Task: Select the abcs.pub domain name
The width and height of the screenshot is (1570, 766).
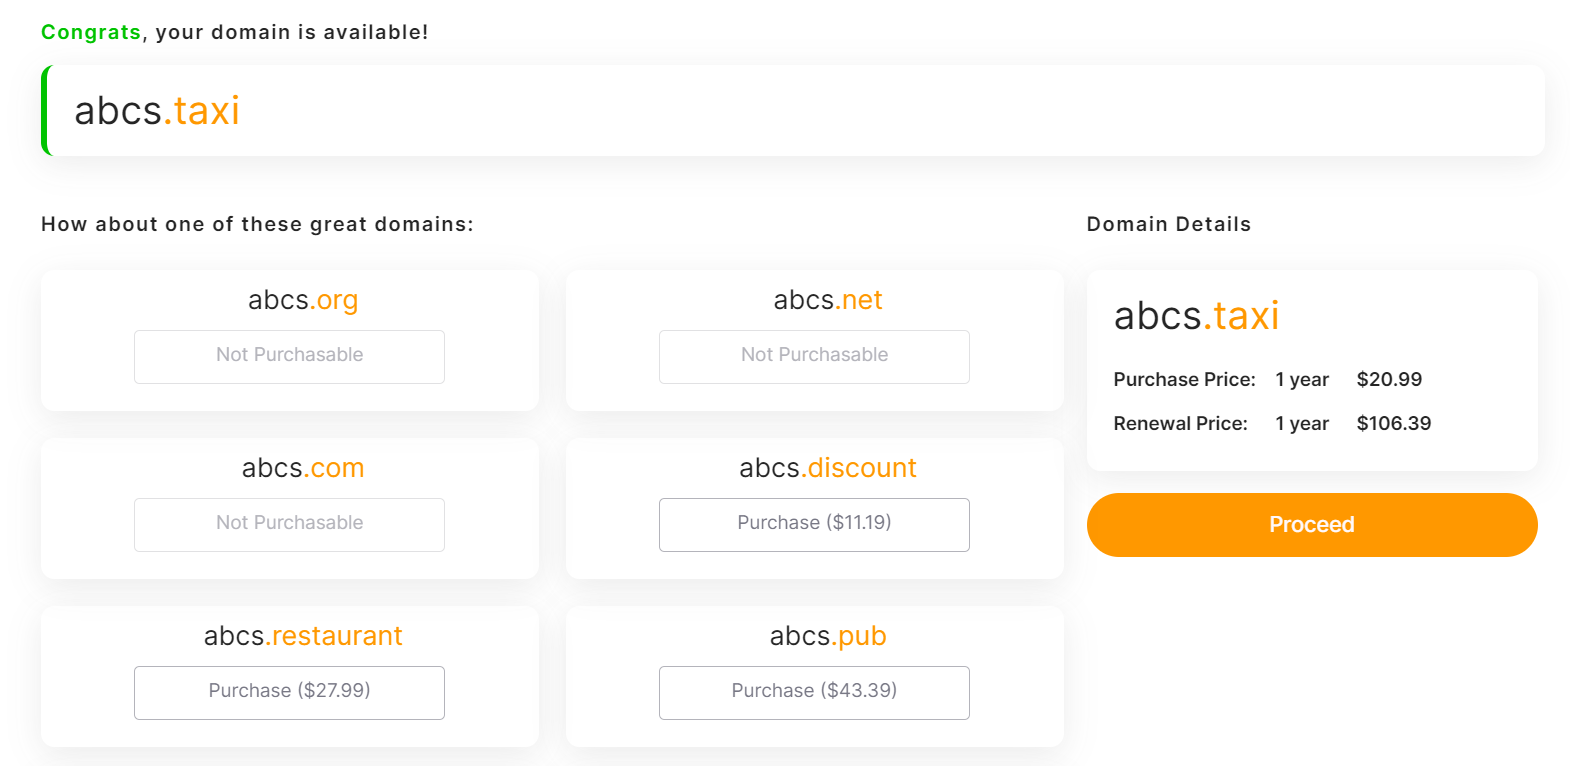Action: (828, 636)
